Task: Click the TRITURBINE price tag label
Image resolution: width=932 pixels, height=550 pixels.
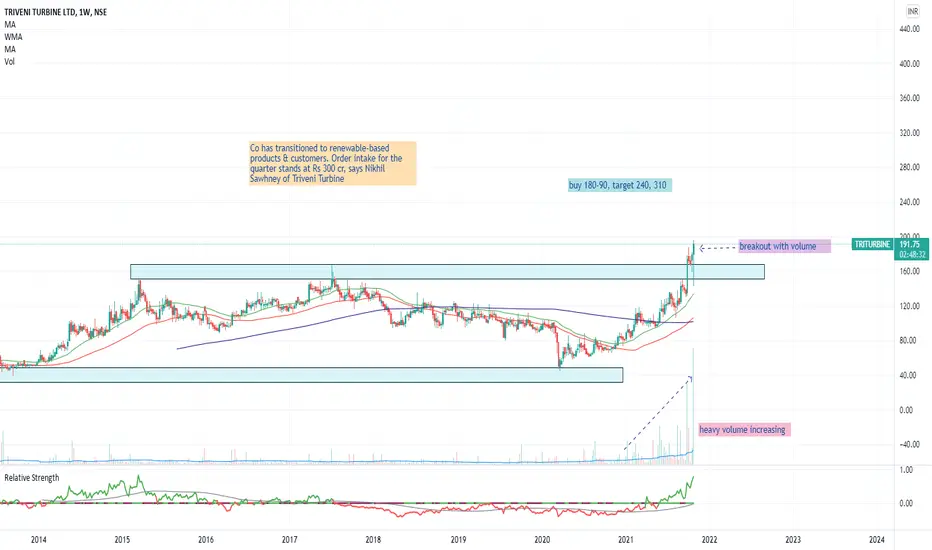Action: coord(872,244)
